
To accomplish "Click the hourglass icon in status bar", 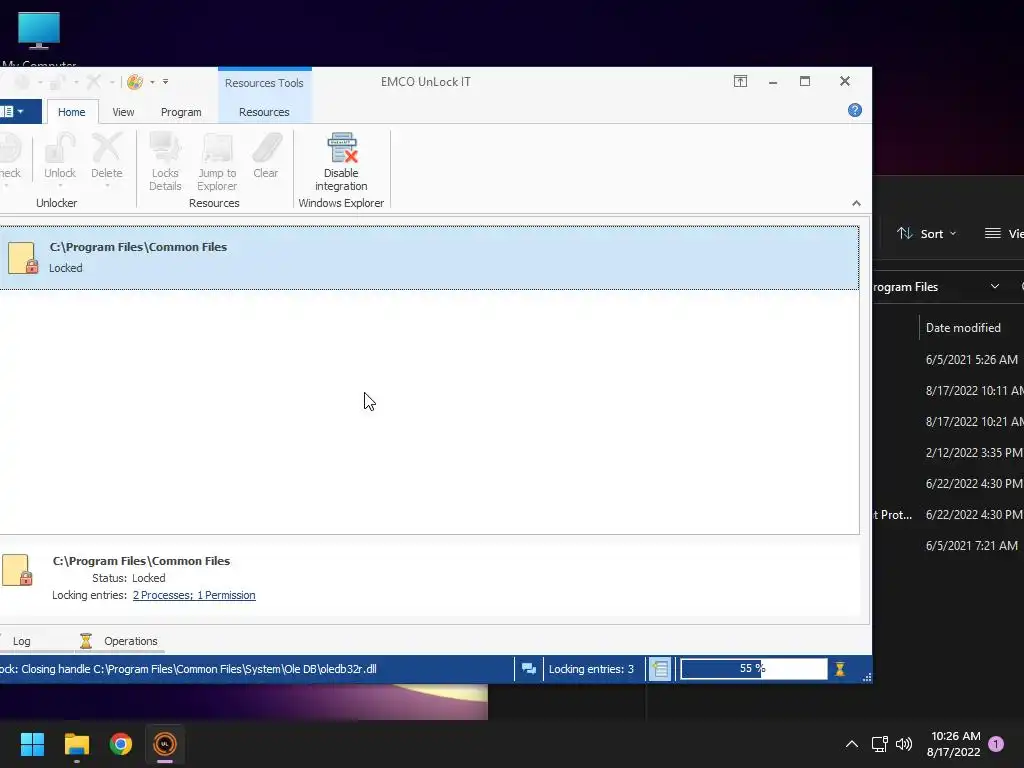I will (840, 669).
